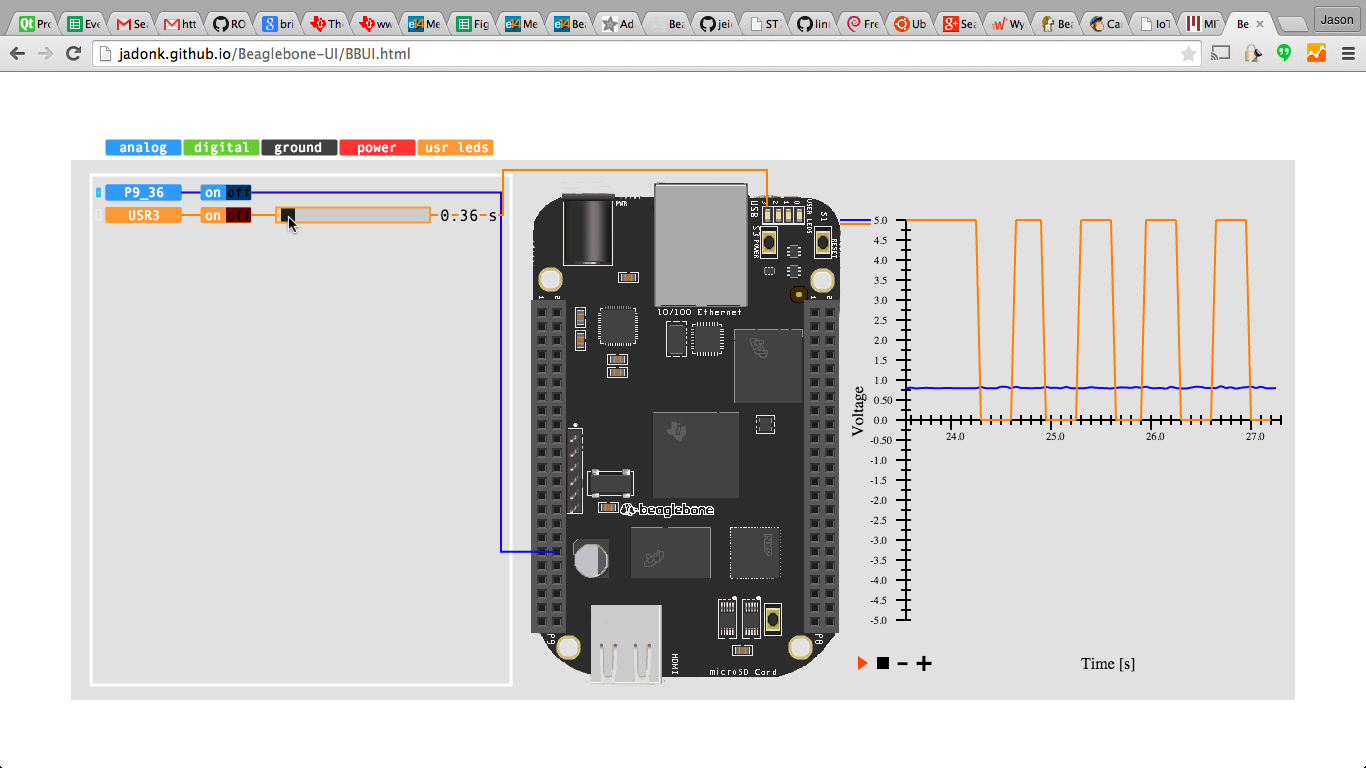The width and height of the screenshot is (1366, 768).
Task: Click the small blue P9_36 indicator box
Action: click(x=98, y=193)
